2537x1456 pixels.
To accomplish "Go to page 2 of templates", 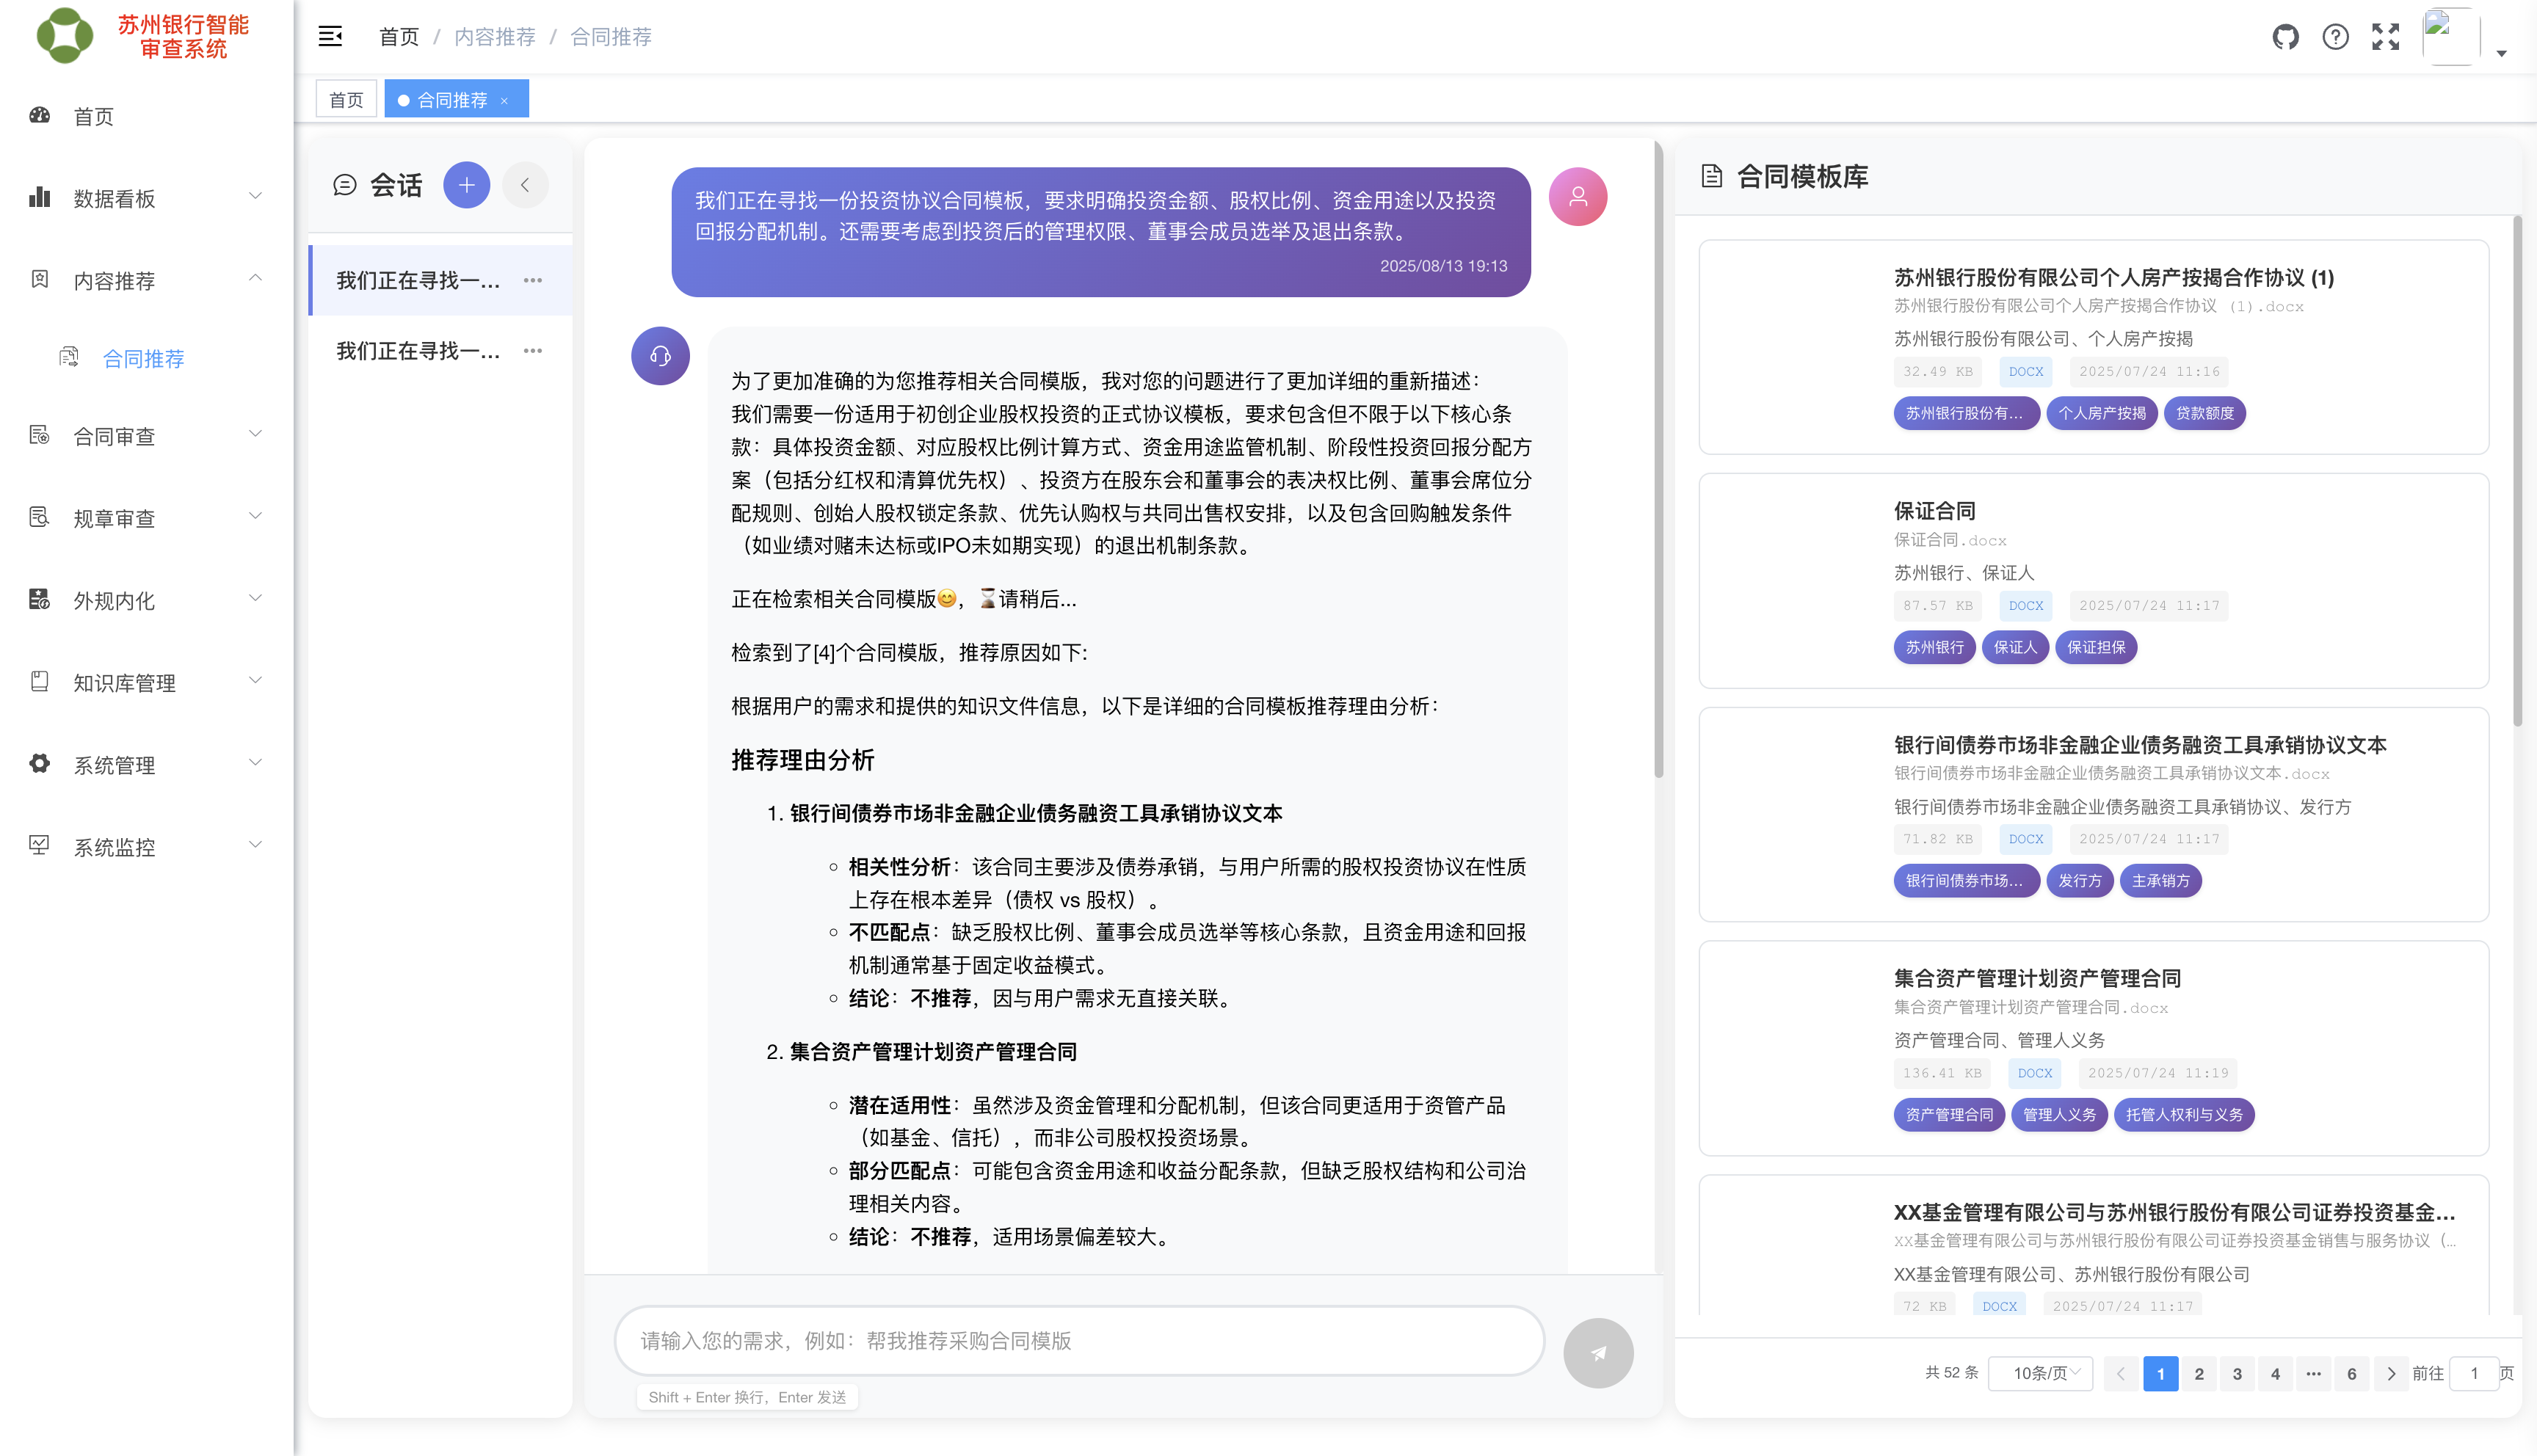I will point(2199,1373).
